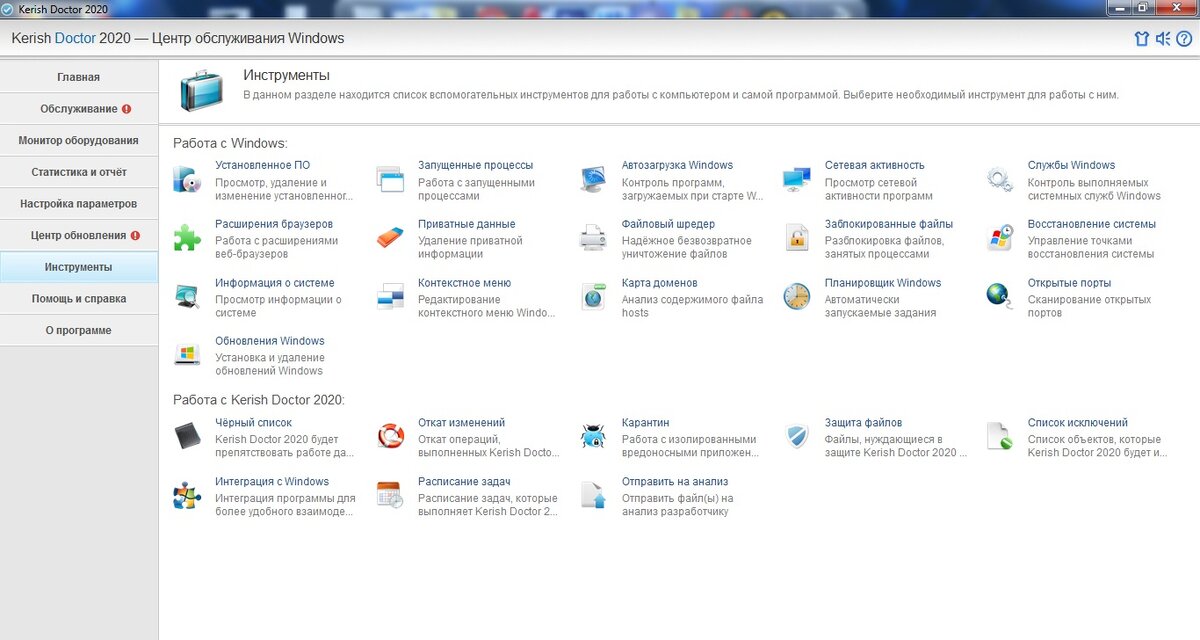Click the Контекстное меню icon
Screen dimensions: 1200x640
(390, 296)
